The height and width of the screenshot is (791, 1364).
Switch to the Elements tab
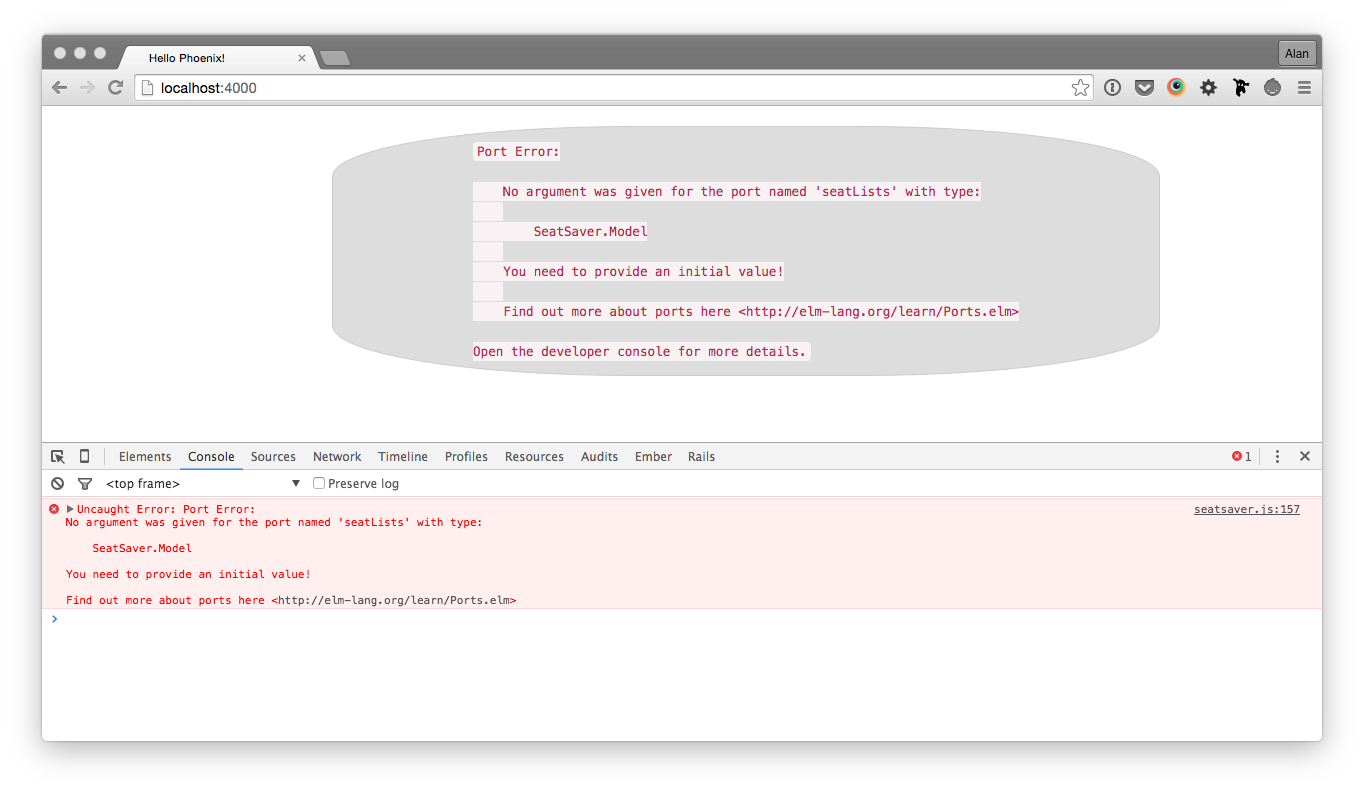point(145,457)
